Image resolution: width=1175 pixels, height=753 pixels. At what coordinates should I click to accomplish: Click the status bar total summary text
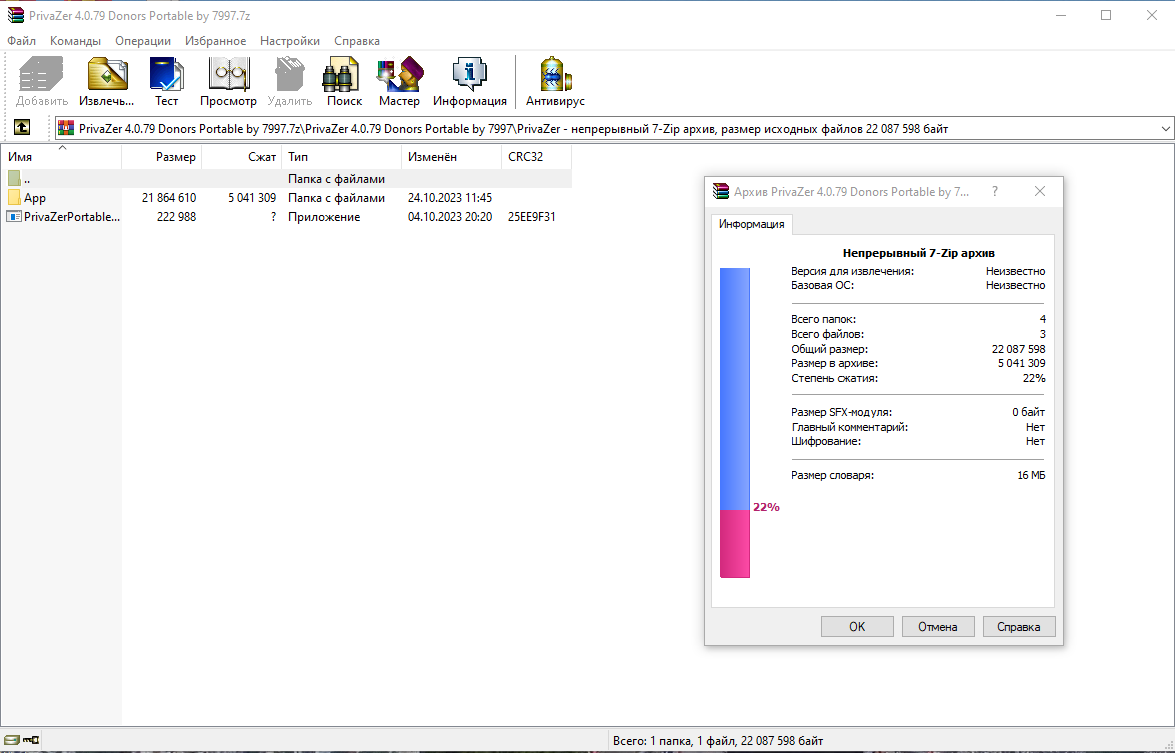point(718,741)
